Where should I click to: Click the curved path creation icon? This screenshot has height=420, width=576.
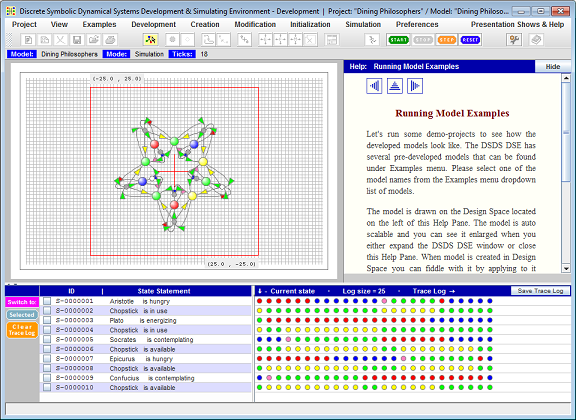208,40
